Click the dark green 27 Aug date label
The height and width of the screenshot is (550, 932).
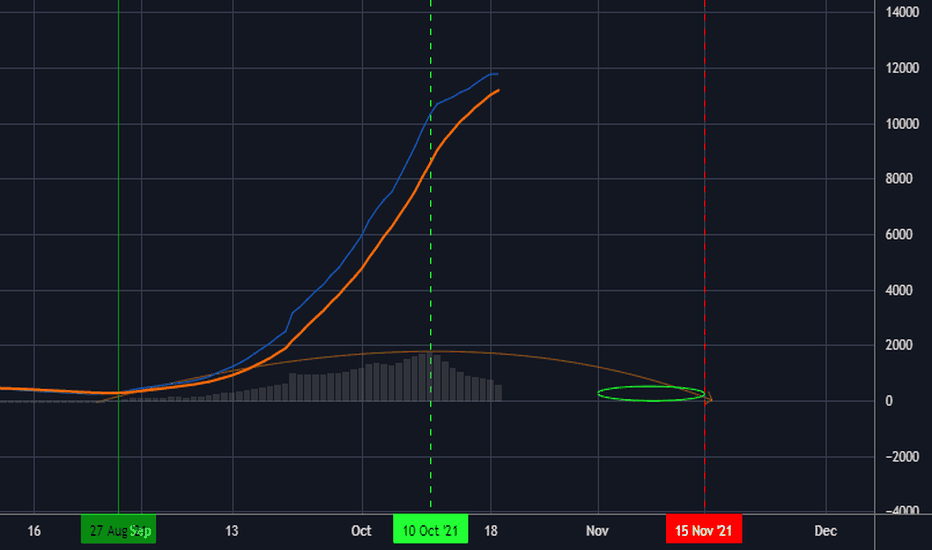point(118,529)
